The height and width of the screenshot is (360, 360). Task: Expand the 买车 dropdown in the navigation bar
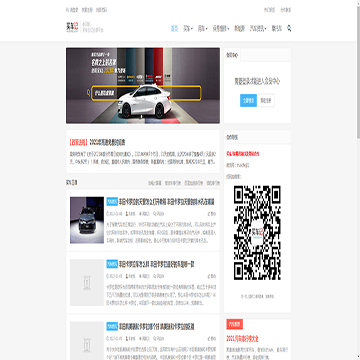[x=188, y=29]
